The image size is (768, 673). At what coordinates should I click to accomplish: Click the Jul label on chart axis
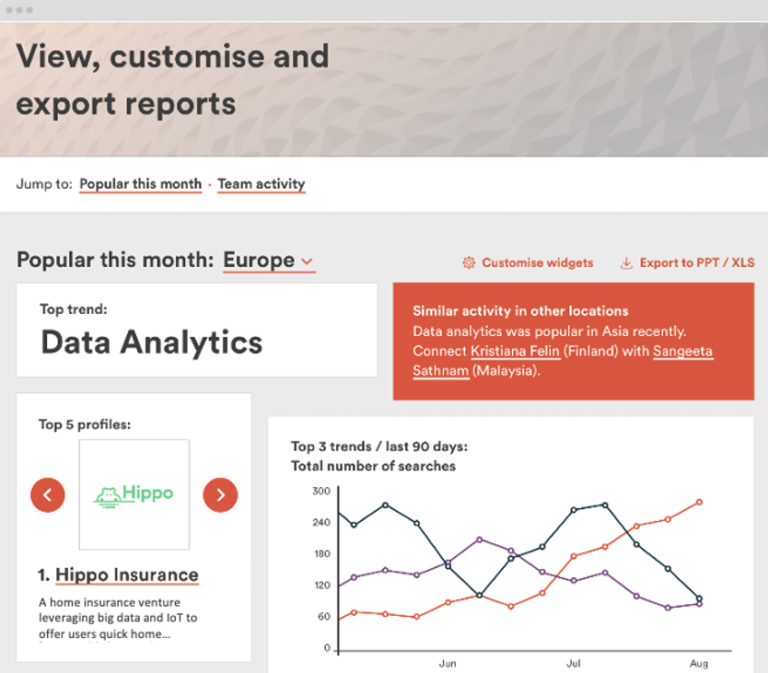(x=573, y=664)
